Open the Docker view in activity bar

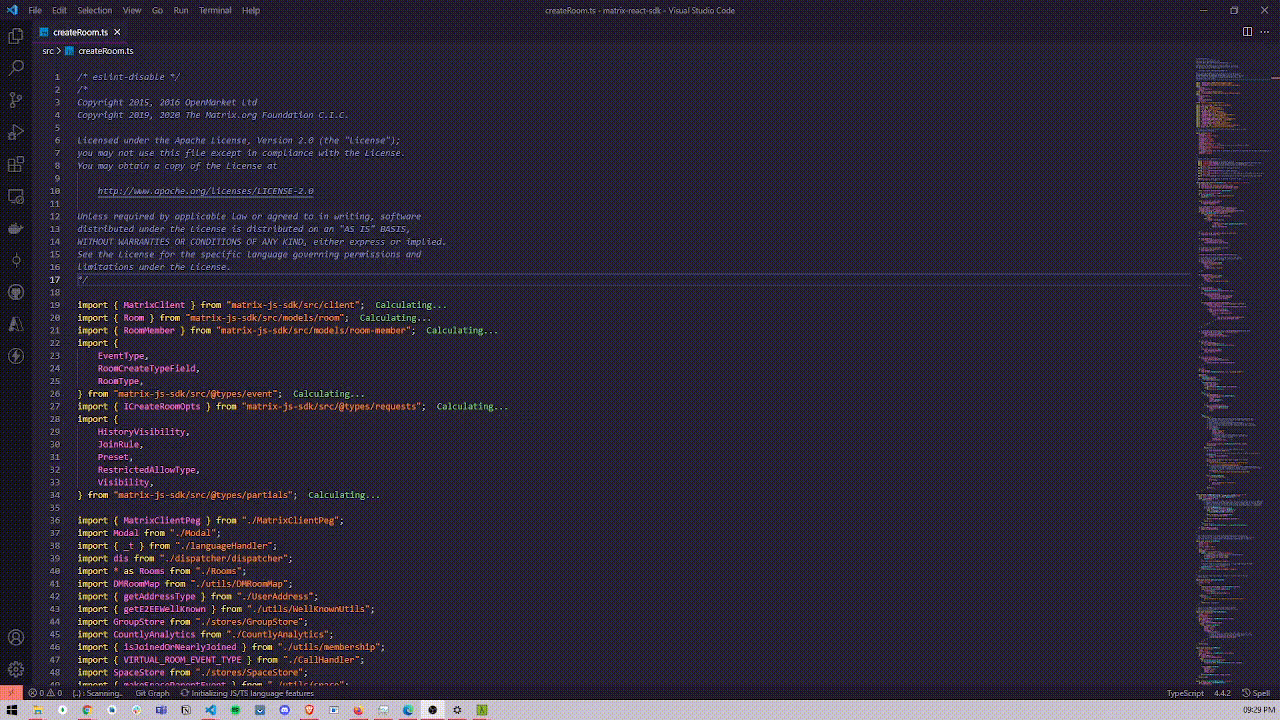15,228
